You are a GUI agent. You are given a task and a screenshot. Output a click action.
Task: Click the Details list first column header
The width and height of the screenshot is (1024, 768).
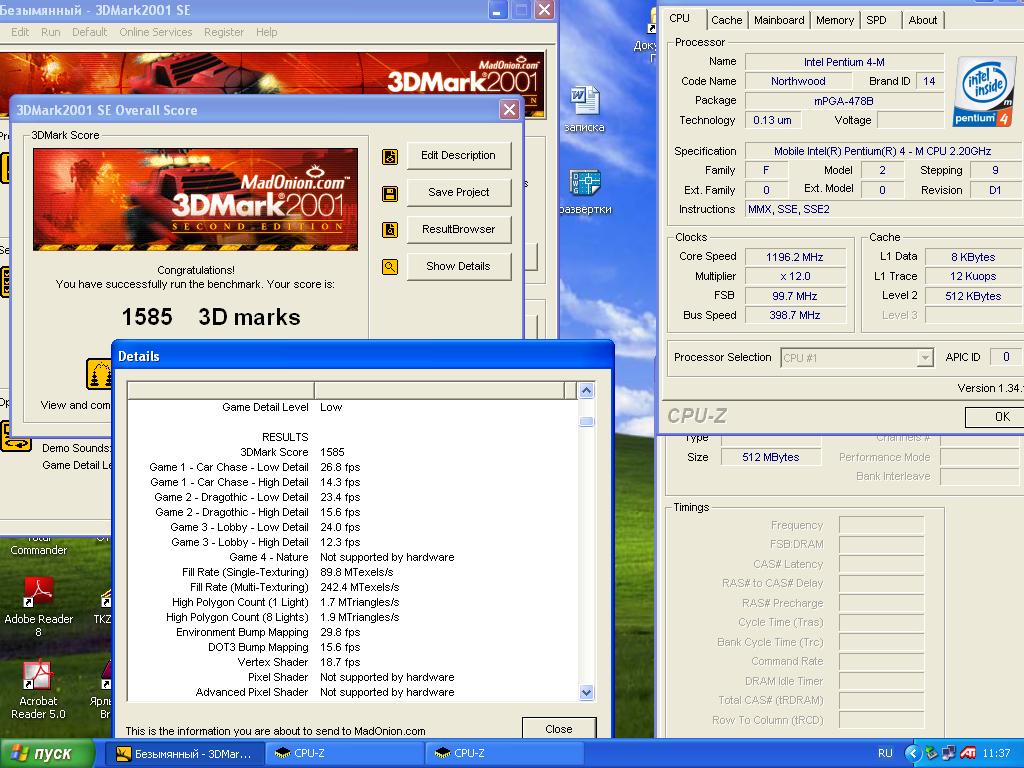point(221,391)
